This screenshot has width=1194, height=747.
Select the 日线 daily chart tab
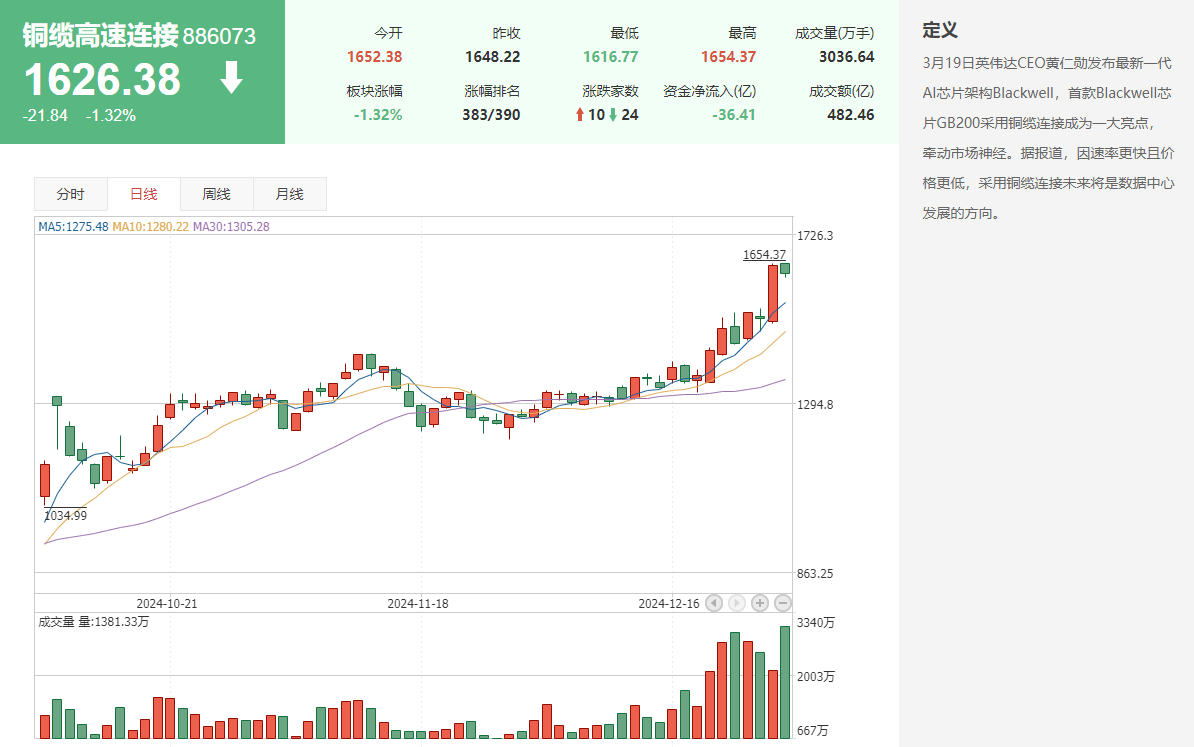[x=143, y=194]
